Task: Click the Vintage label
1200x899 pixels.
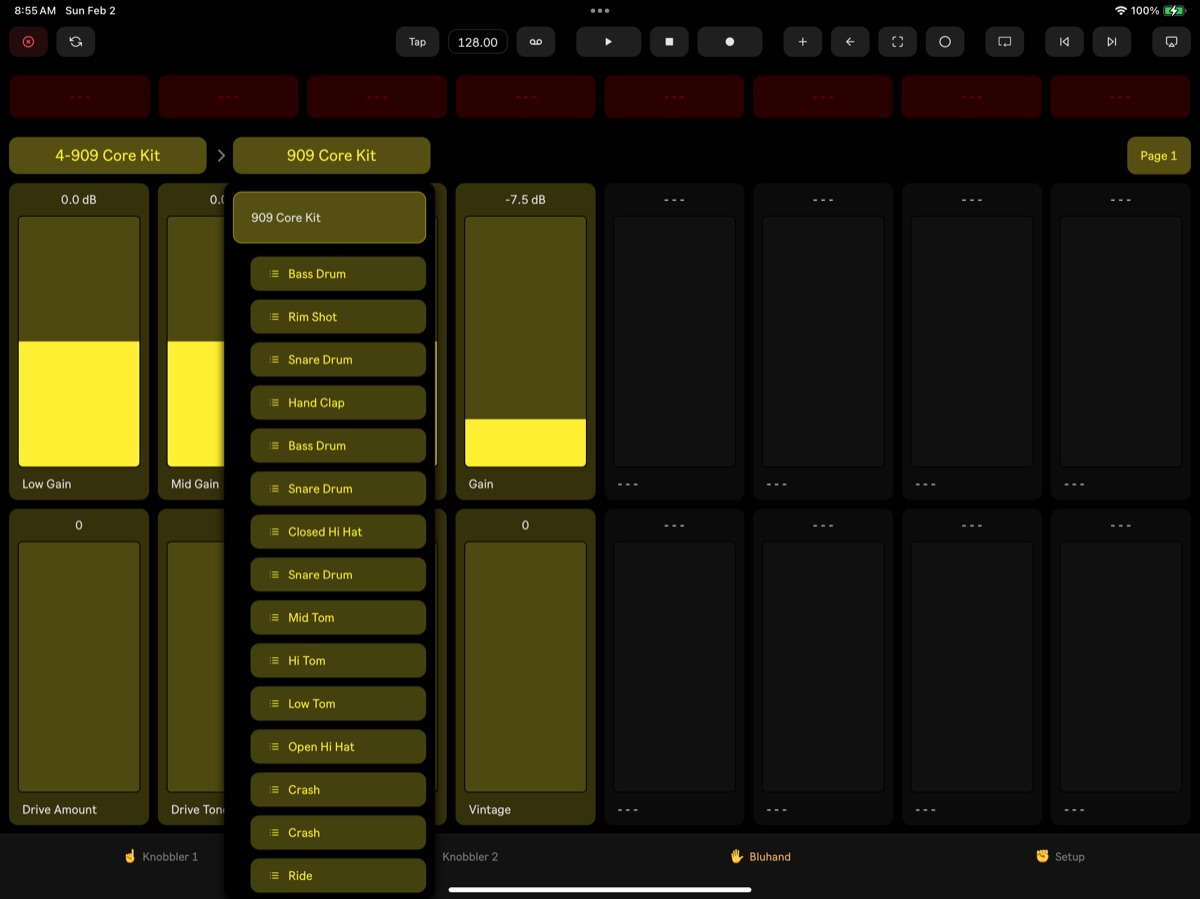Action: (490, 810)
